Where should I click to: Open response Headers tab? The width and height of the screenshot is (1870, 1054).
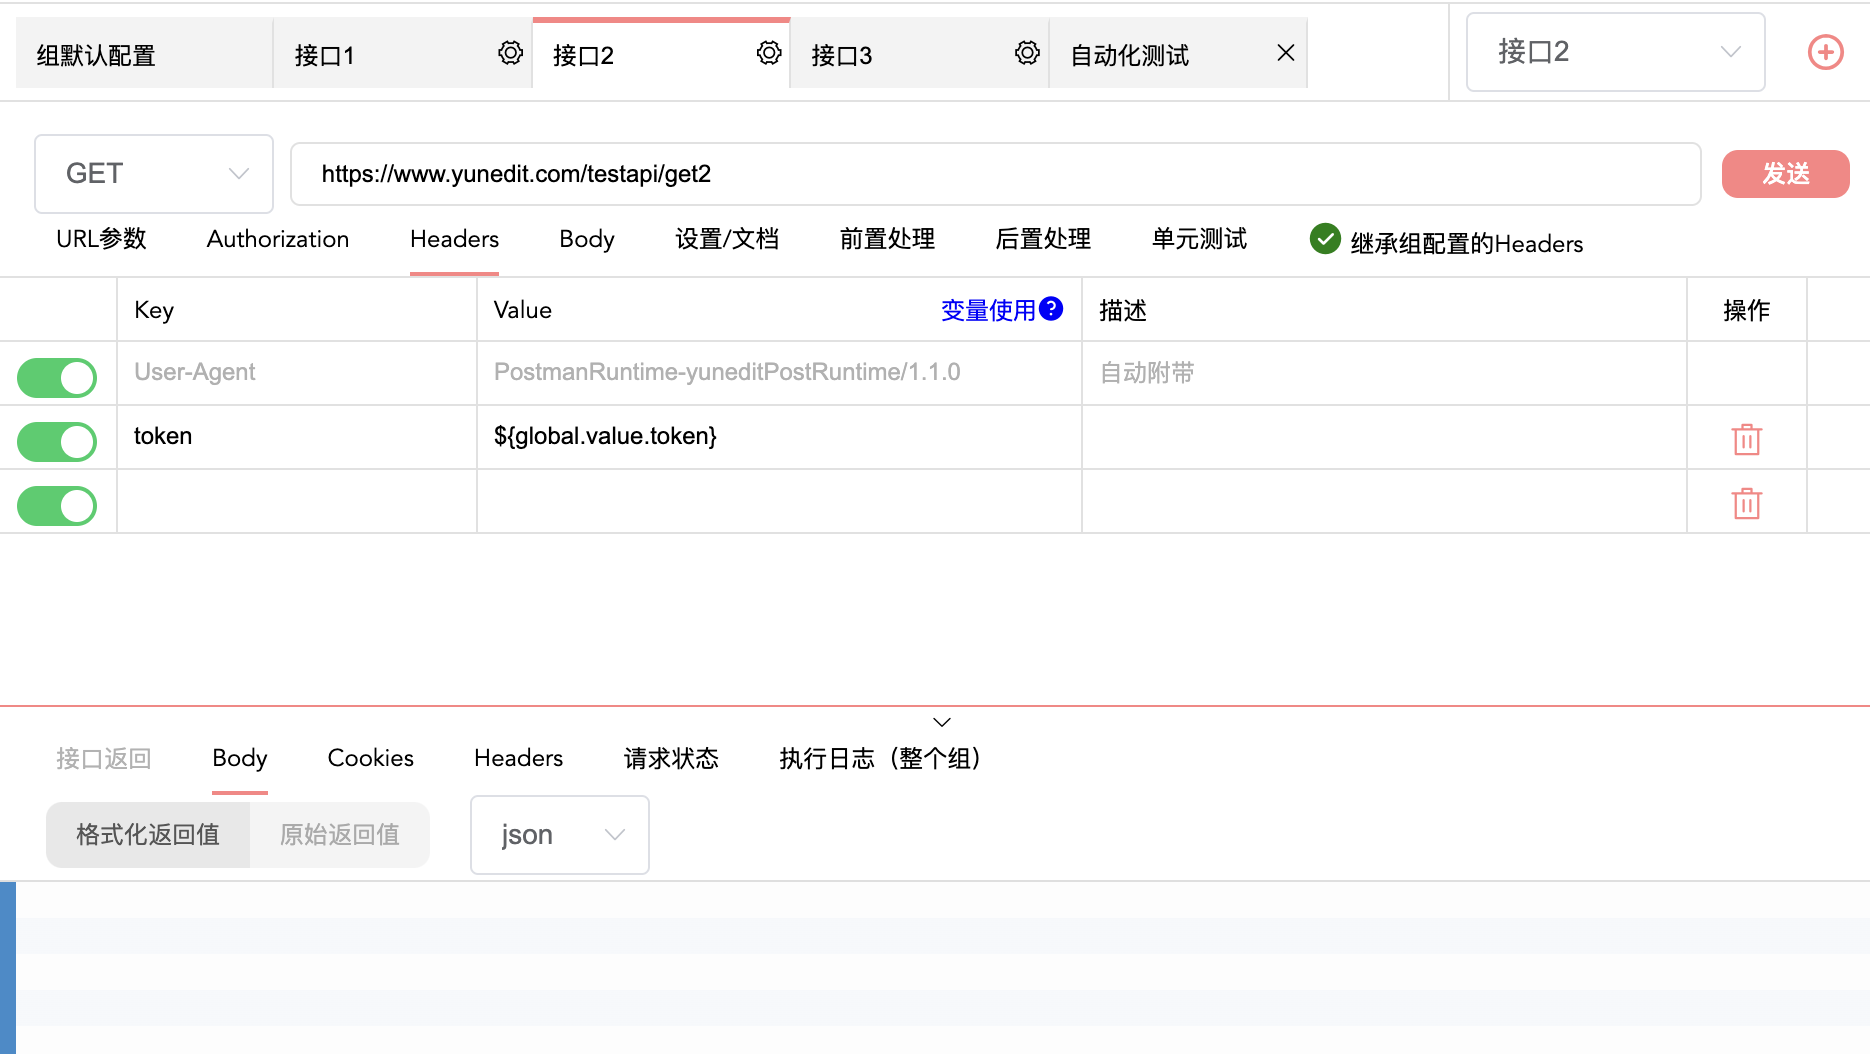point(518,758)
